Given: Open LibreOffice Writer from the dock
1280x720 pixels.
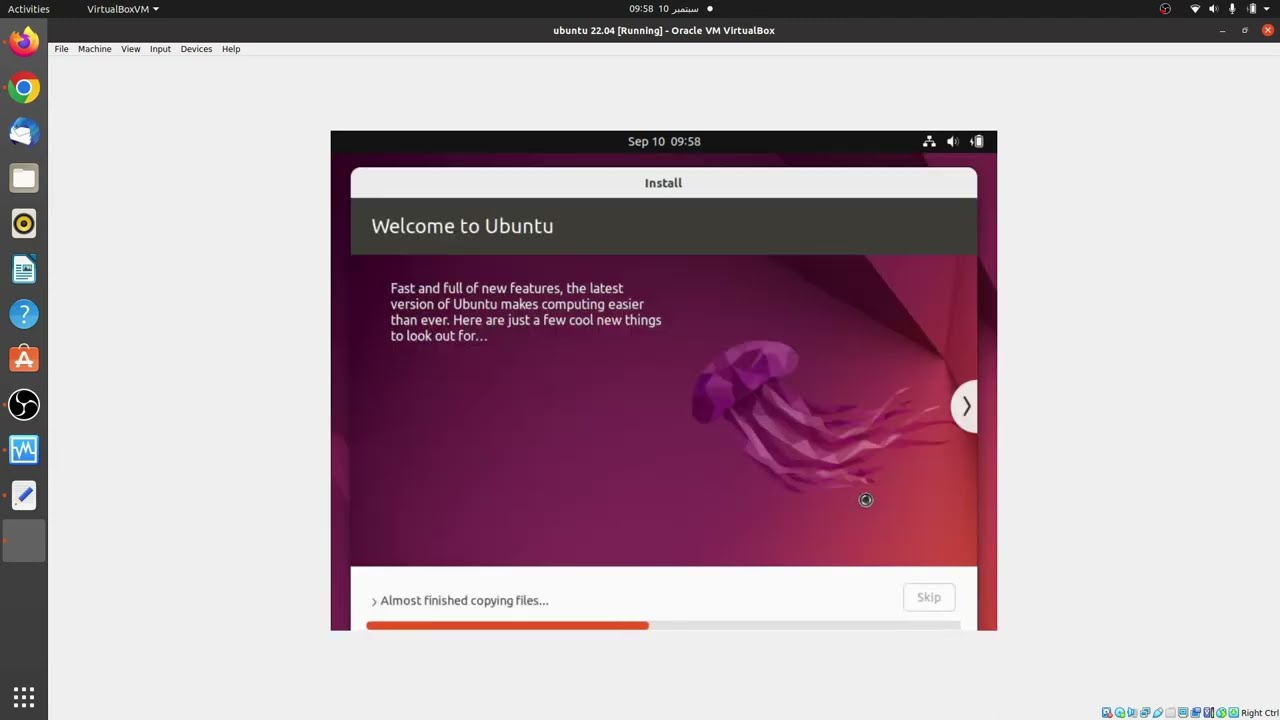Looking at the screenshot, I should [x=24, y=269].
